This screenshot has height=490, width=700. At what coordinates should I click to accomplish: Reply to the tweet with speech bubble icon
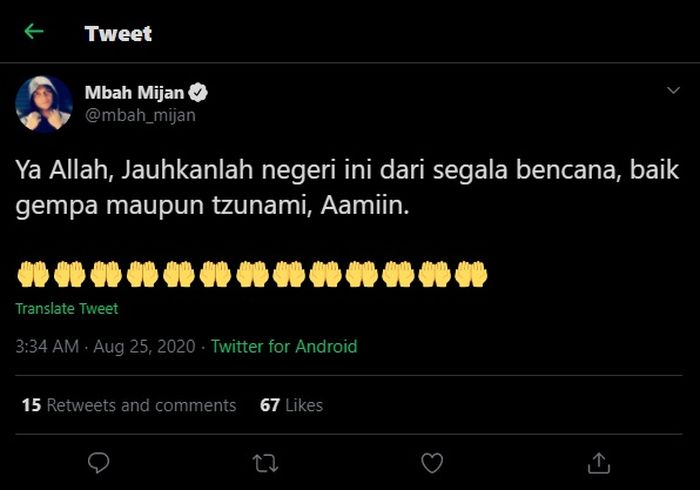tap(98, 462)
